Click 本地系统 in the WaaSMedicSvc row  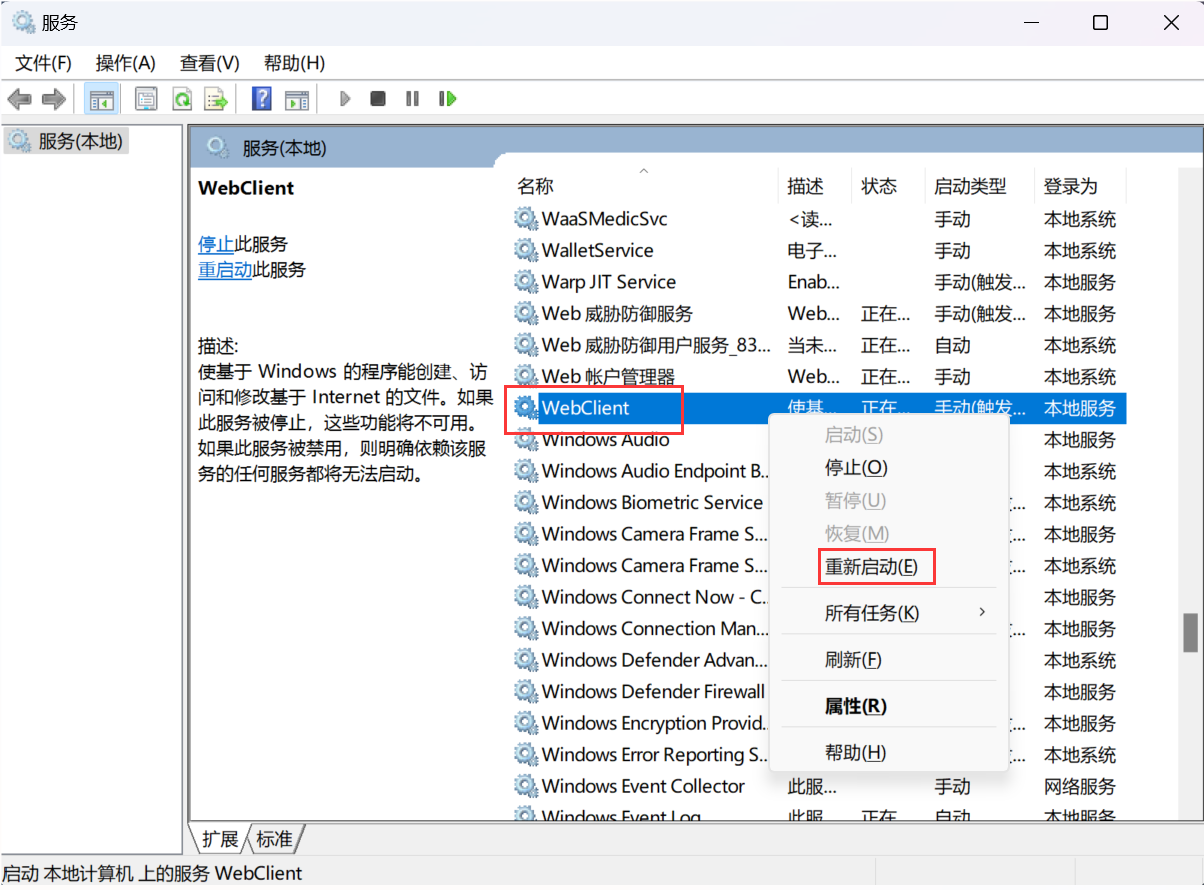(1080, 218)
